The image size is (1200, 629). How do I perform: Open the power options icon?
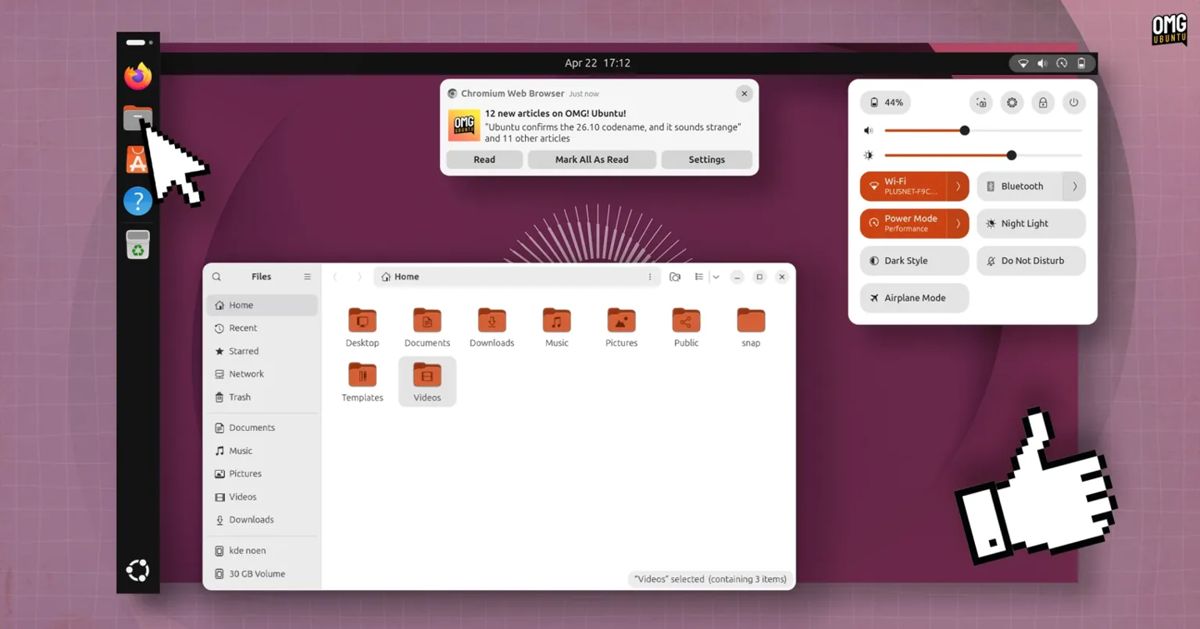tap(1074, 102)
